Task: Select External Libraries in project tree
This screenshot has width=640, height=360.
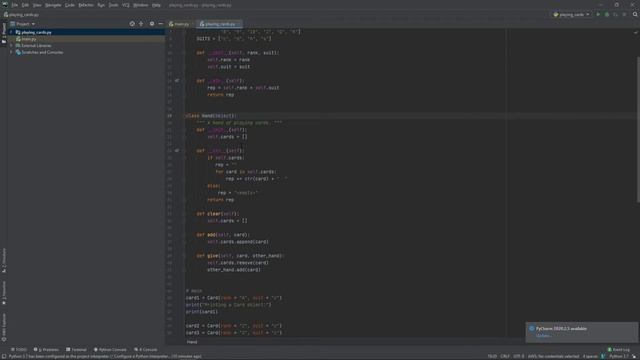Action: tap(36, 46)
